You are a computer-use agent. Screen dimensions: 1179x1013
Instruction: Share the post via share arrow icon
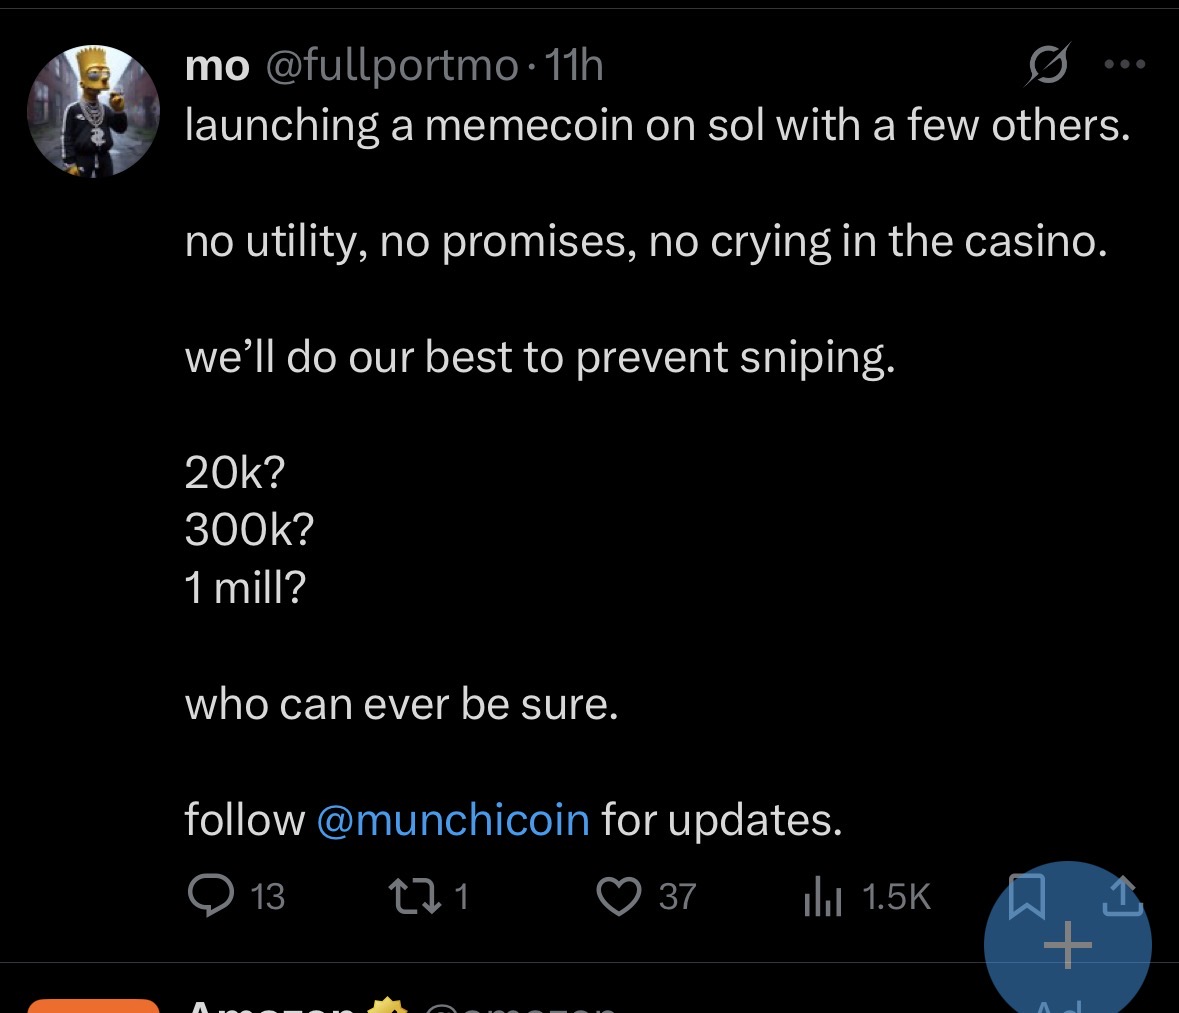click(1124, 894)
